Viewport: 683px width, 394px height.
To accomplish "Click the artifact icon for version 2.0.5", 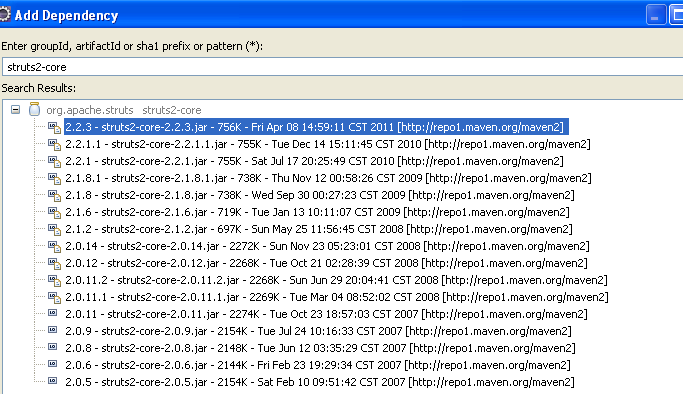I will point(53,381).
